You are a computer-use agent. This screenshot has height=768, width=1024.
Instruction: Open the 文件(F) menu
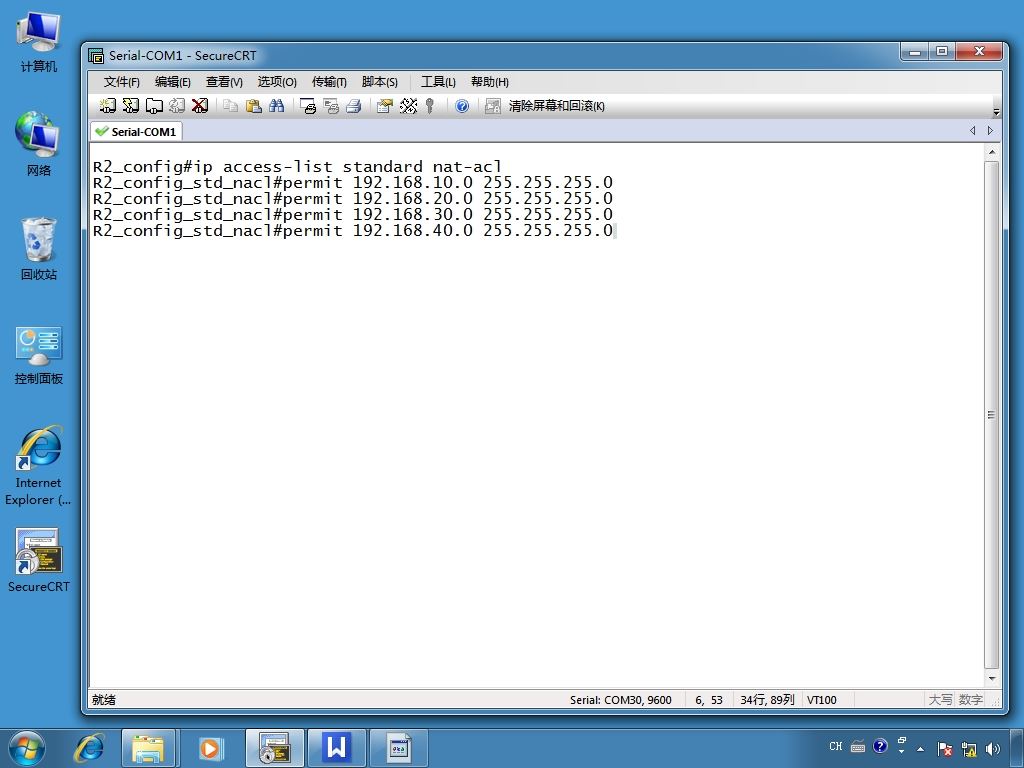pyautogui.click(x=121, y=82)
